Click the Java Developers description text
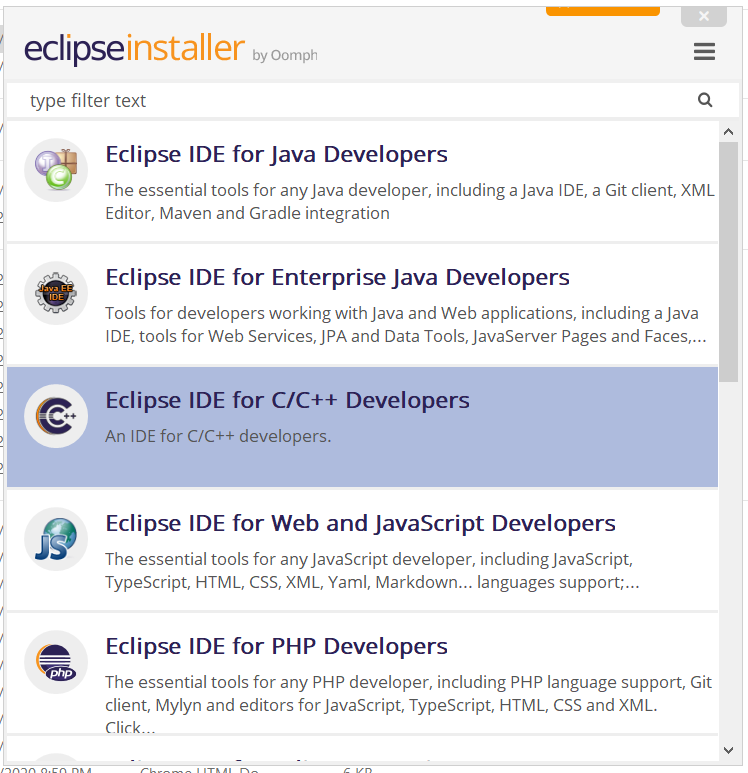 coord(410,202)
